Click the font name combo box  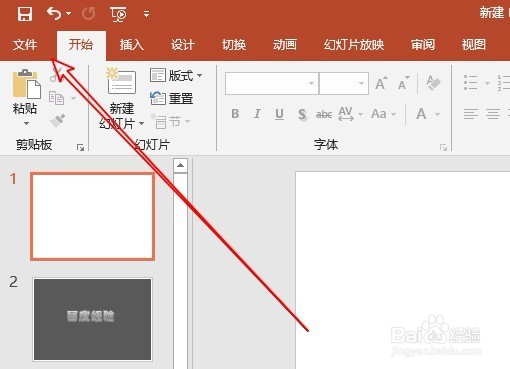[272, 83]
